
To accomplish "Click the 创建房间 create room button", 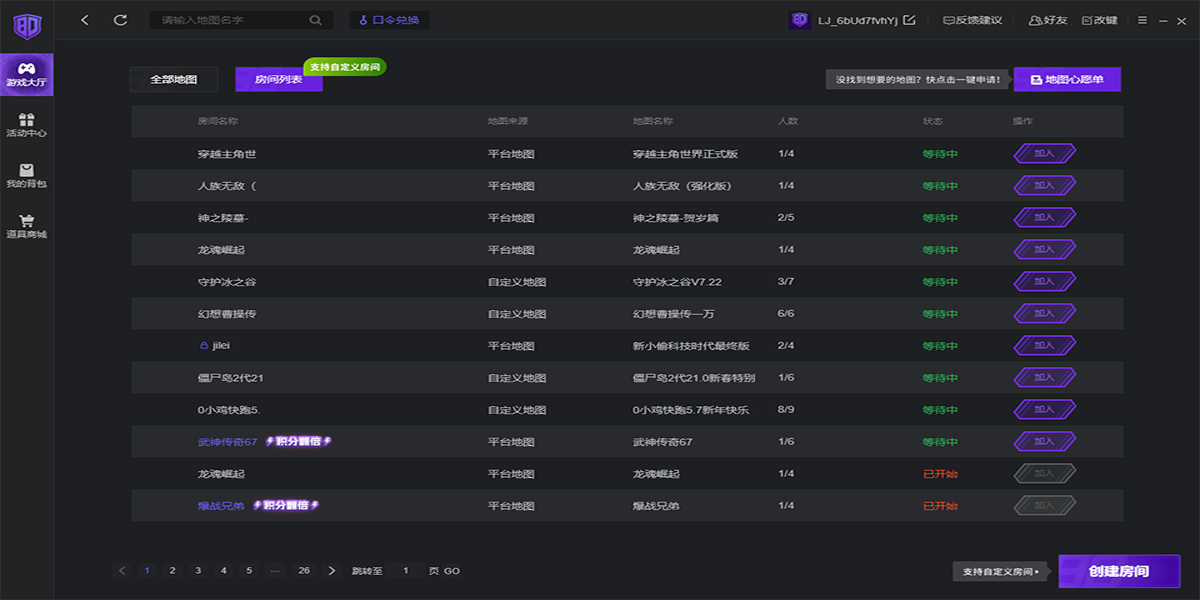I will [x=1118, y=572].
